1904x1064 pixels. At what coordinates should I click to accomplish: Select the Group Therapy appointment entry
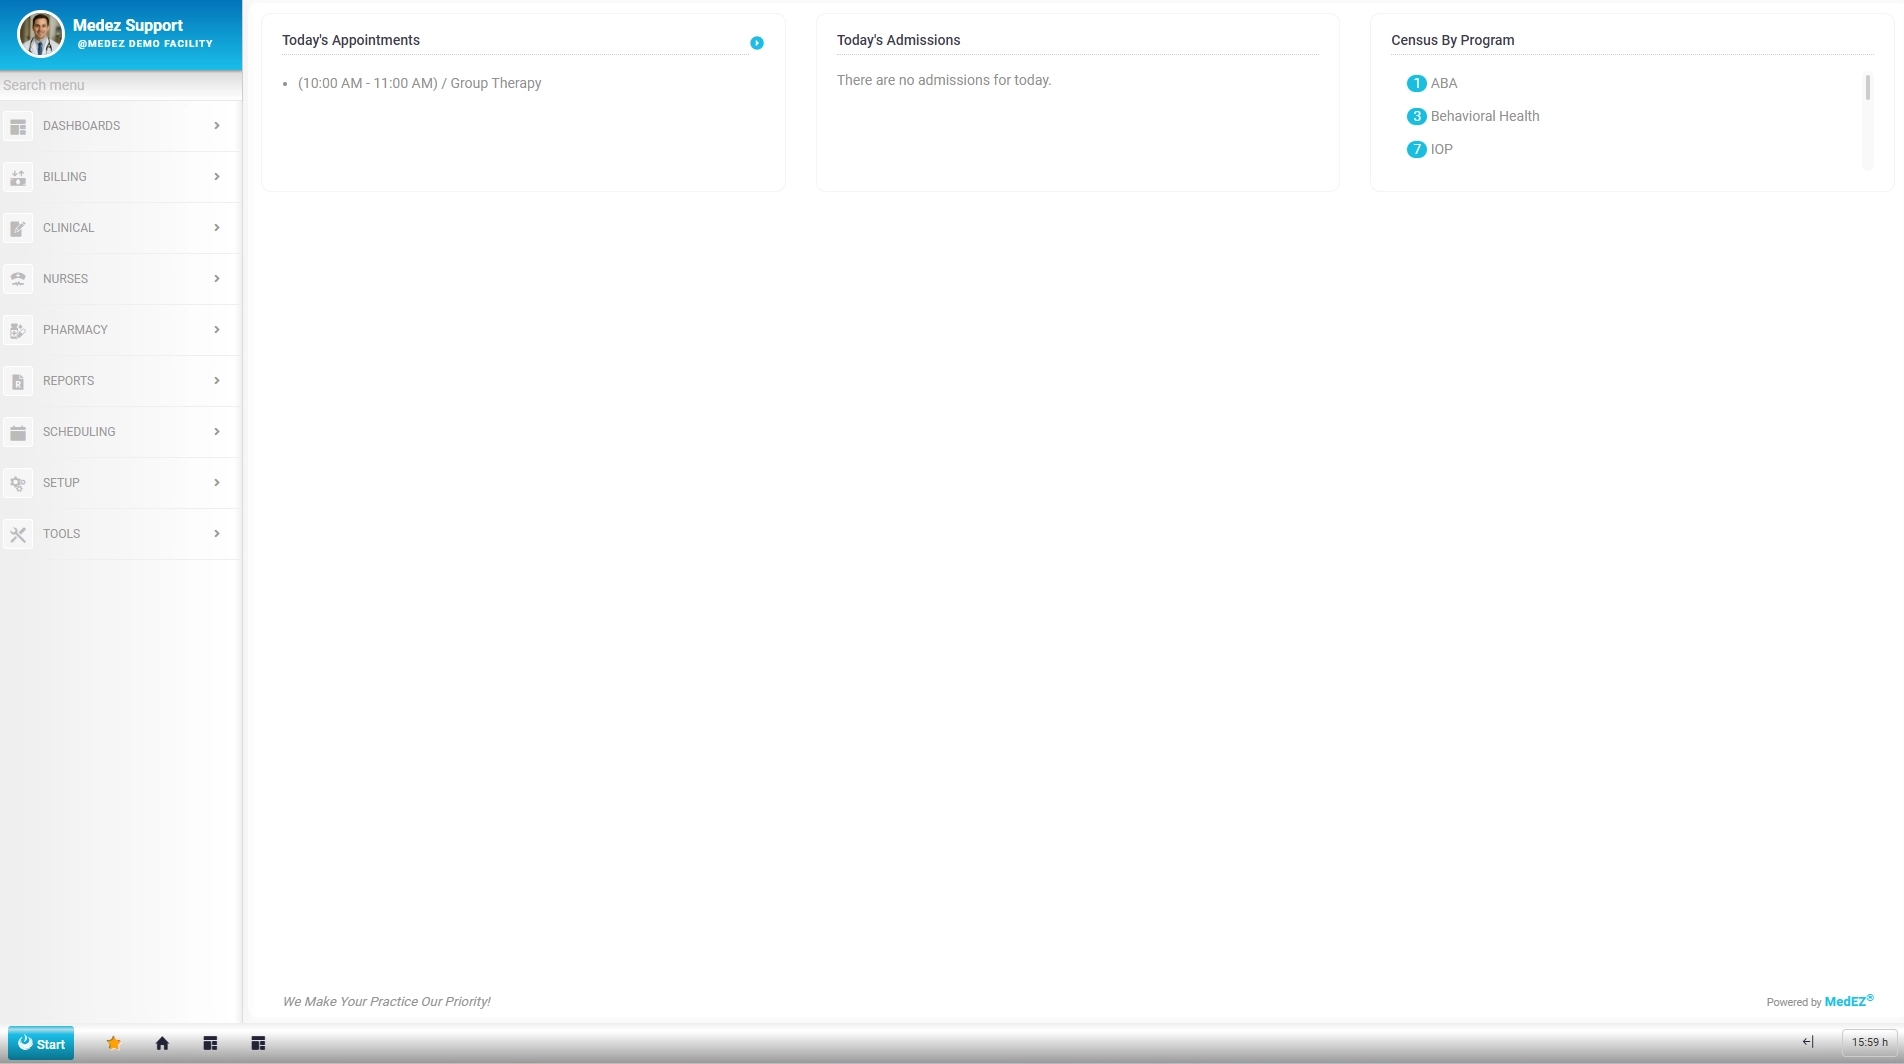coord(420,83)
